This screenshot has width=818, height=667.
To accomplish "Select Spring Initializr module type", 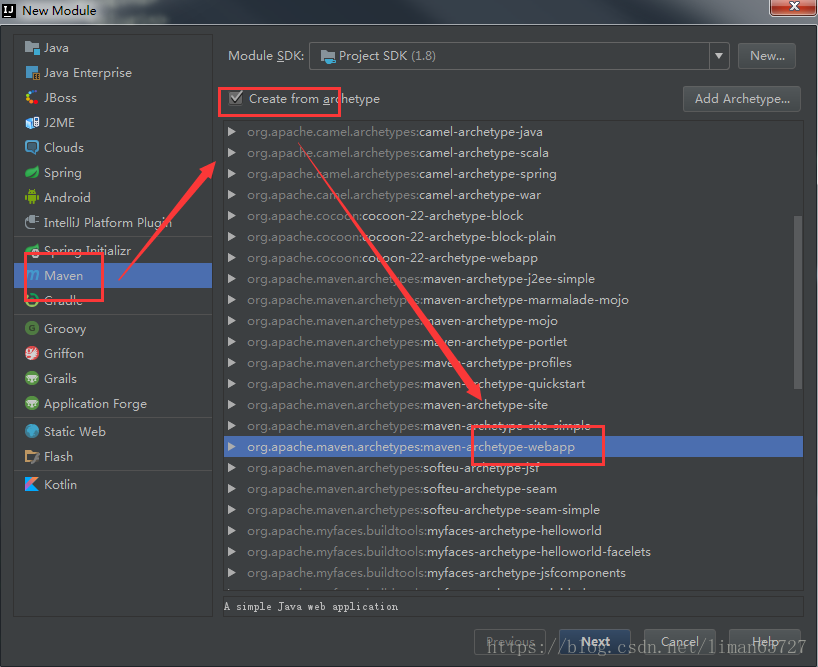I will pos(113,250).
